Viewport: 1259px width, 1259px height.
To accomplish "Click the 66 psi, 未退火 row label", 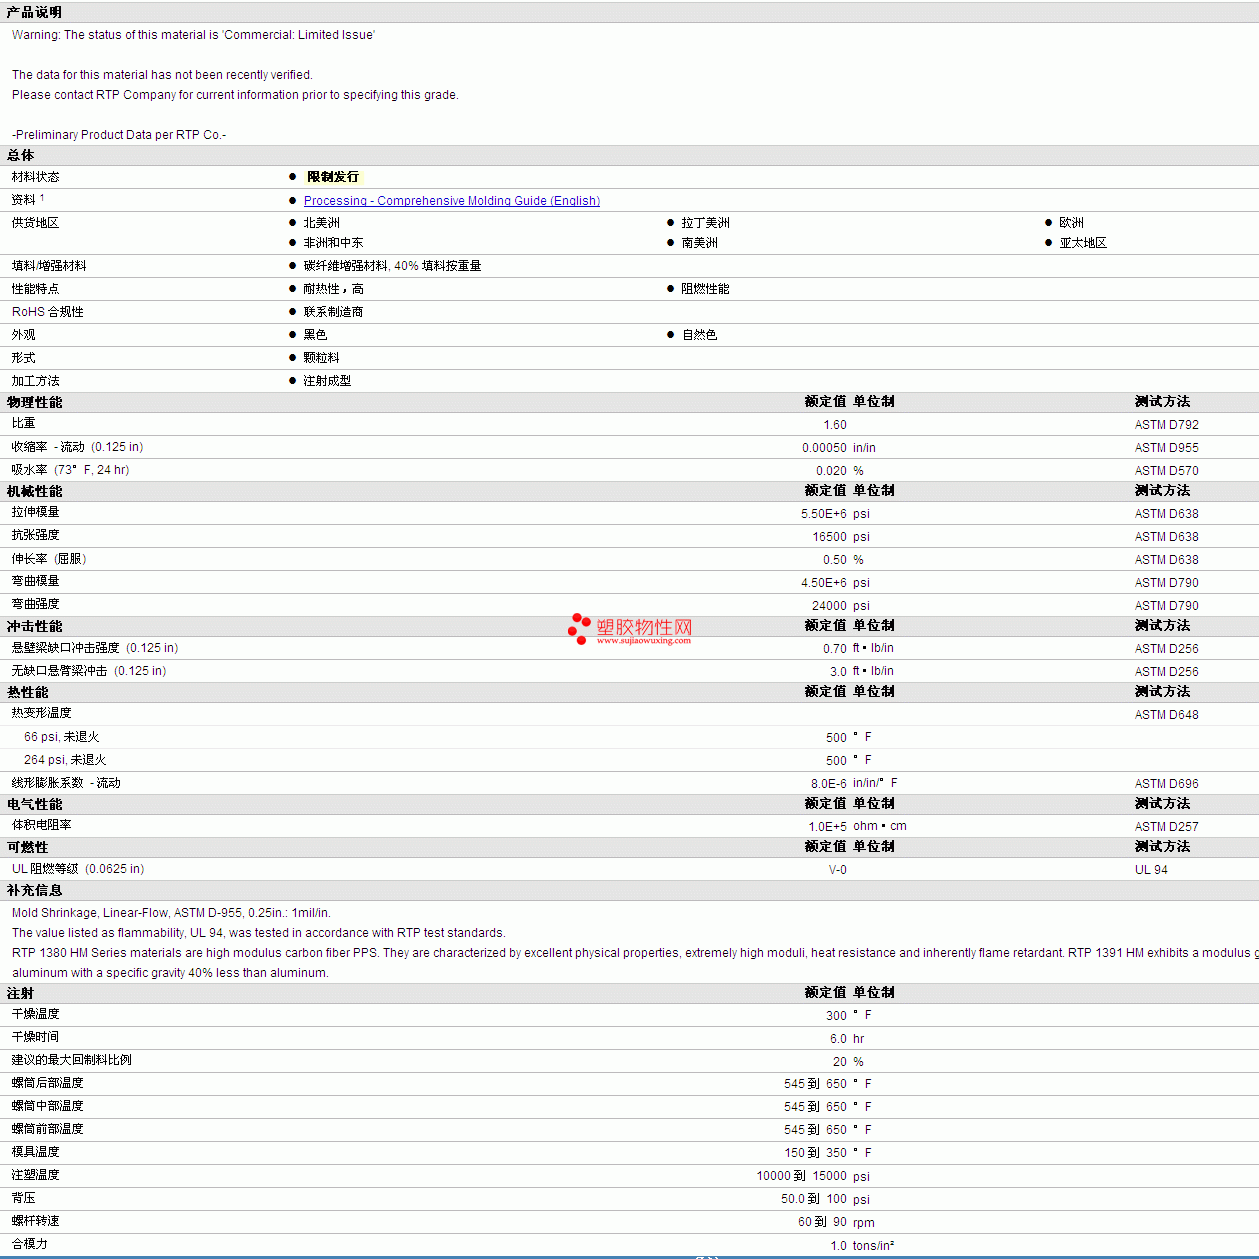I will point(62,737).
